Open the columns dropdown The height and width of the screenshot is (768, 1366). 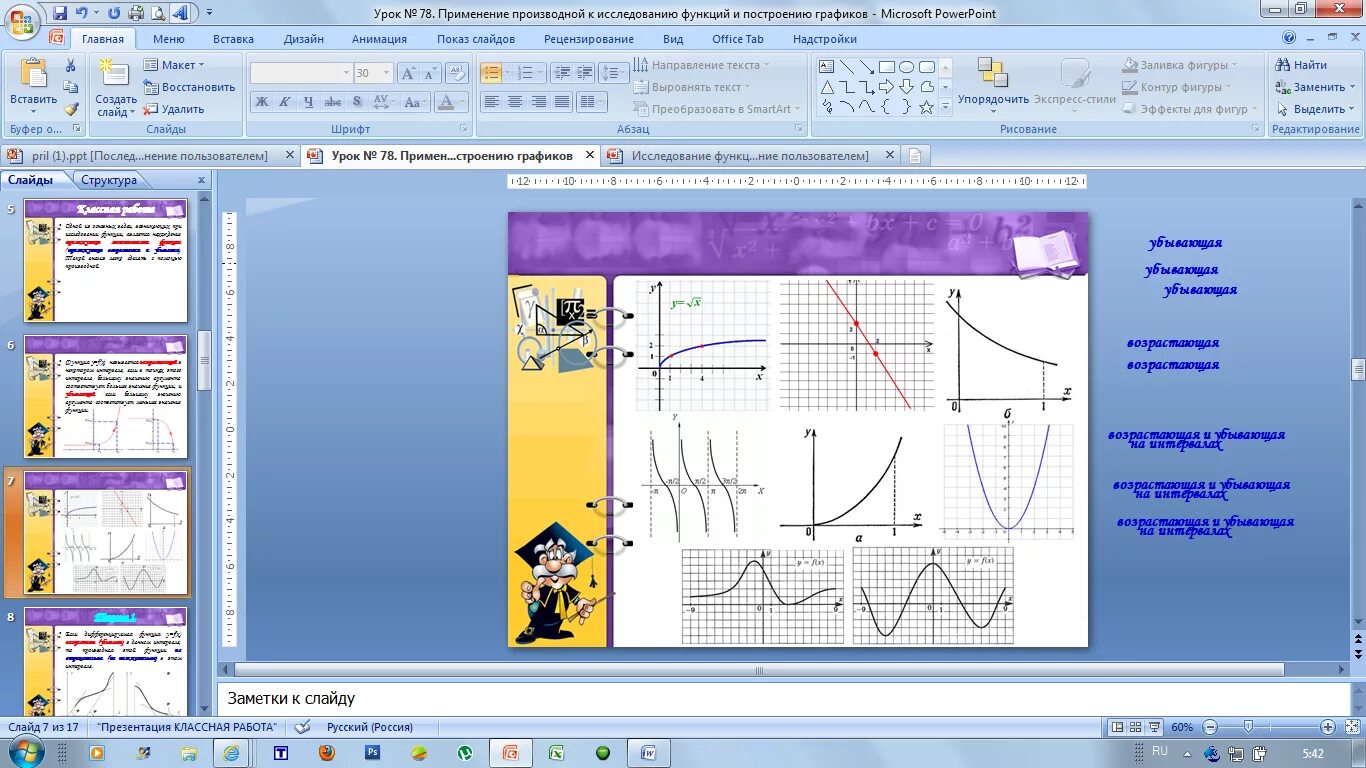point(592,102)
